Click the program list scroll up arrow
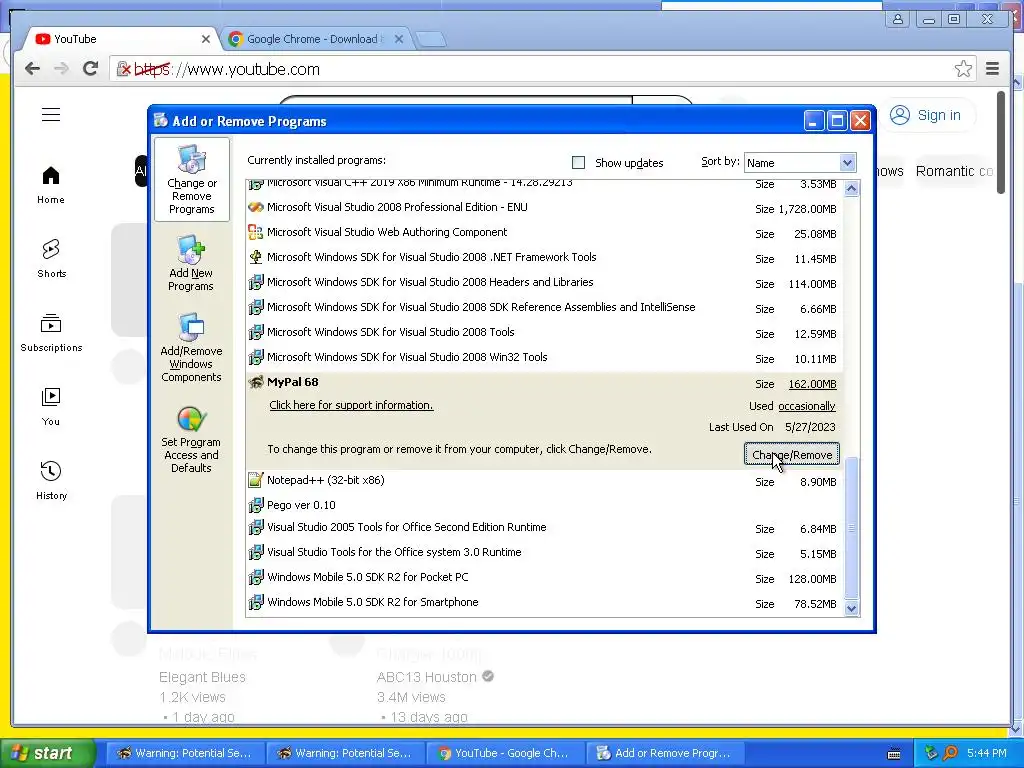The height and width of the screenshot is (768, 1024). [x=851, y=189]
